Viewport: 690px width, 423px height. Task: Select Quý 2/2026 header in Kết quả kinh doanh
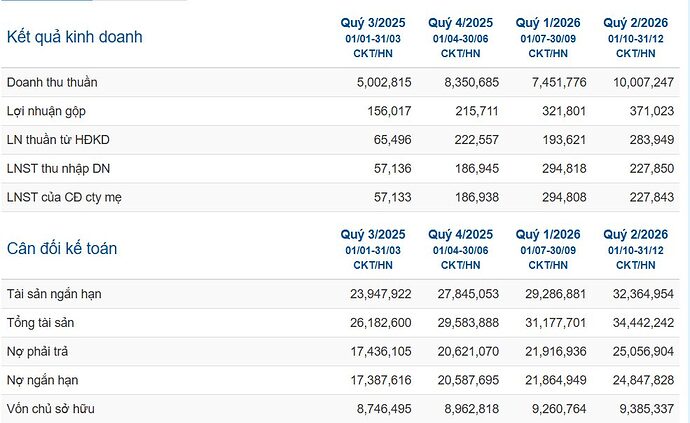click(636, 22)
